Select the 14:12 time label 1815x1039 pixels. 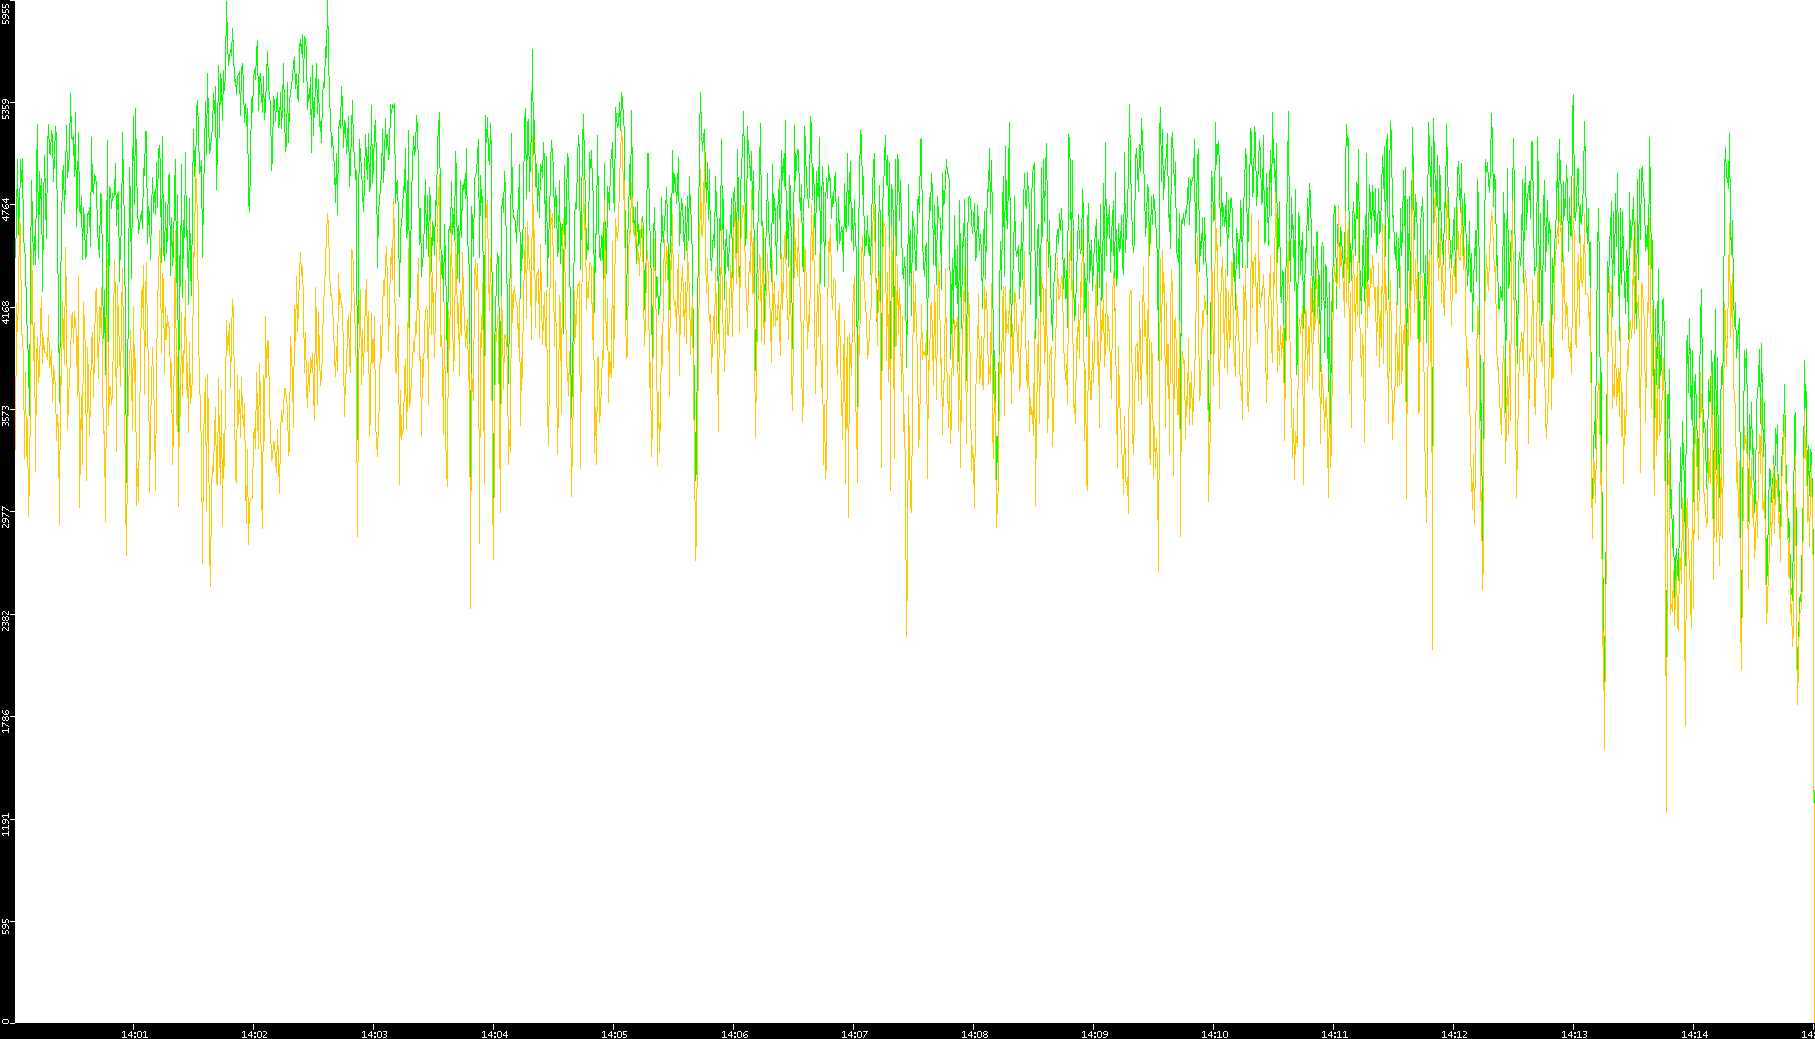pos(1454,1033)
